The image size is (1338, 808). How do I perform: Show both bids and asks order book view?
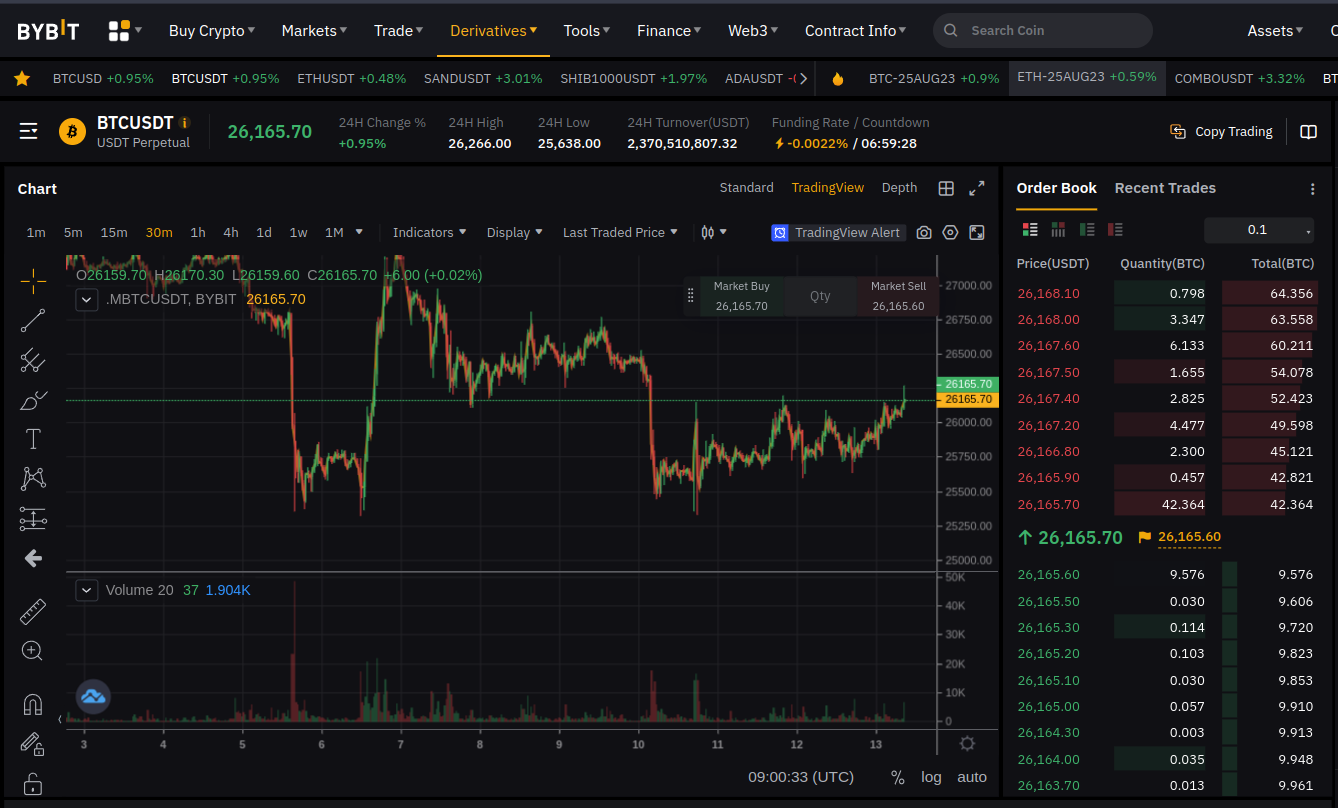(x=1030, y=229)
